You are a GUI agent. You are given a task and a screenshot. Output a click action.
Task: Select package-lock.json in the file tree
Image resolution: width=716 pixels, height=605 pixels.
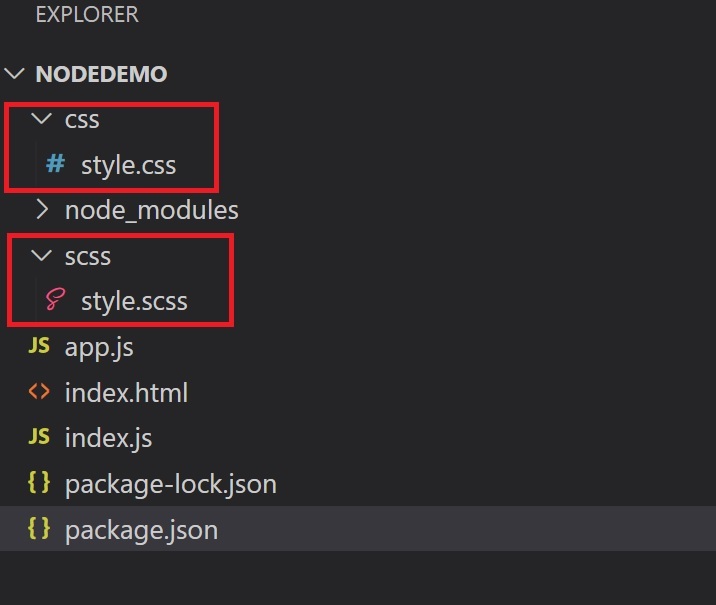(x=170, y=484)
